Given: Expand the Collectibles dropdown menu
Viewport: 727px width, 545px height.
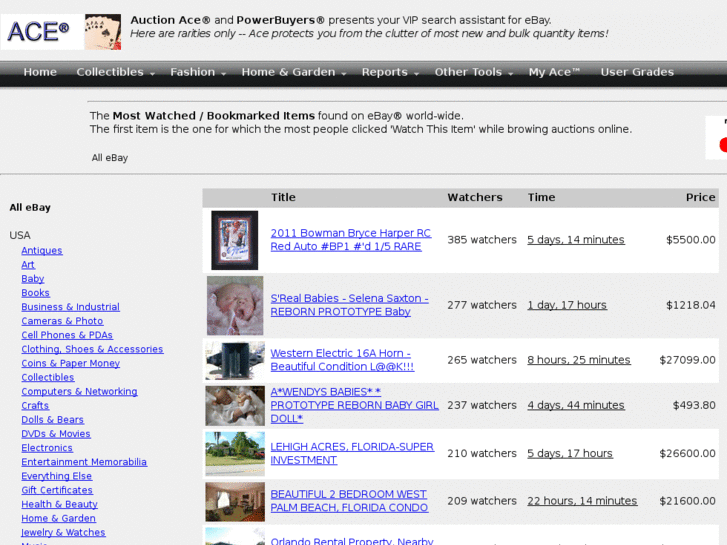Looking at the screenshot, I should point(115,72).
